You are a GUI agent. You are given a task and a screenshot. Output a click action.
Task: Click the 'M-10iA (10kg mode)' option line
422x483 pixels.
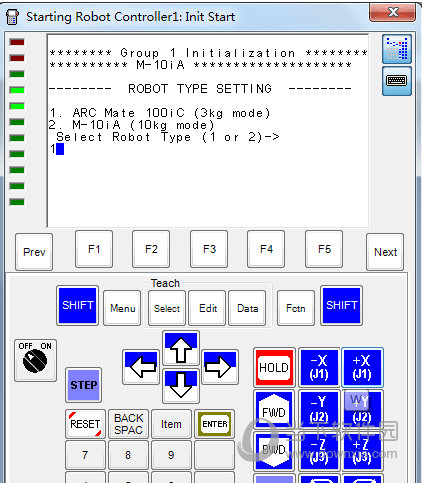(x=132, y=125)
